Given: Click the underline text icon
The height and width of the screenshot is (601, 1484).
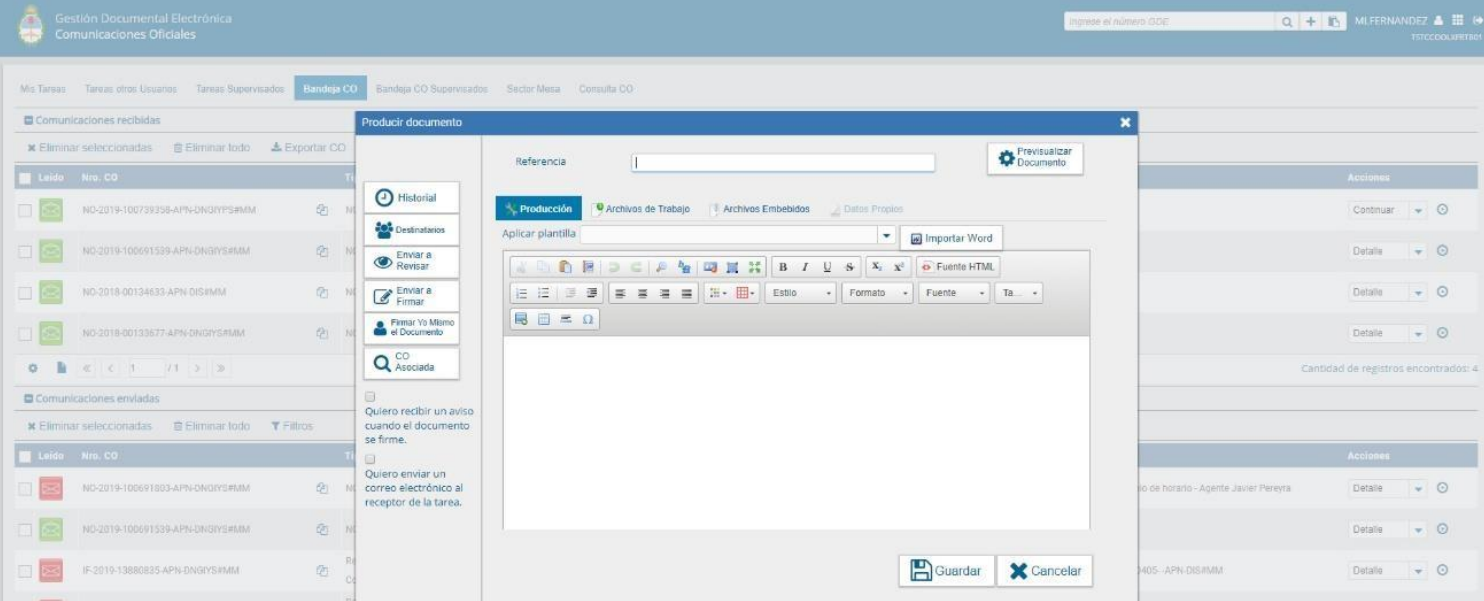Looking at the screenshot, I should pos(827,267).
